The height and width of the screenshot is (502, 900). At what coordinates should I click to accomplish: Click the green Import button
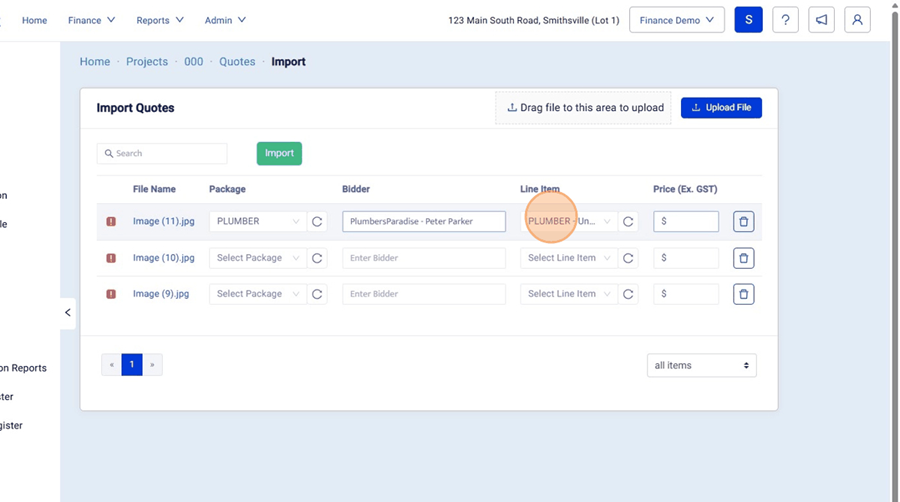click(279, 153)
